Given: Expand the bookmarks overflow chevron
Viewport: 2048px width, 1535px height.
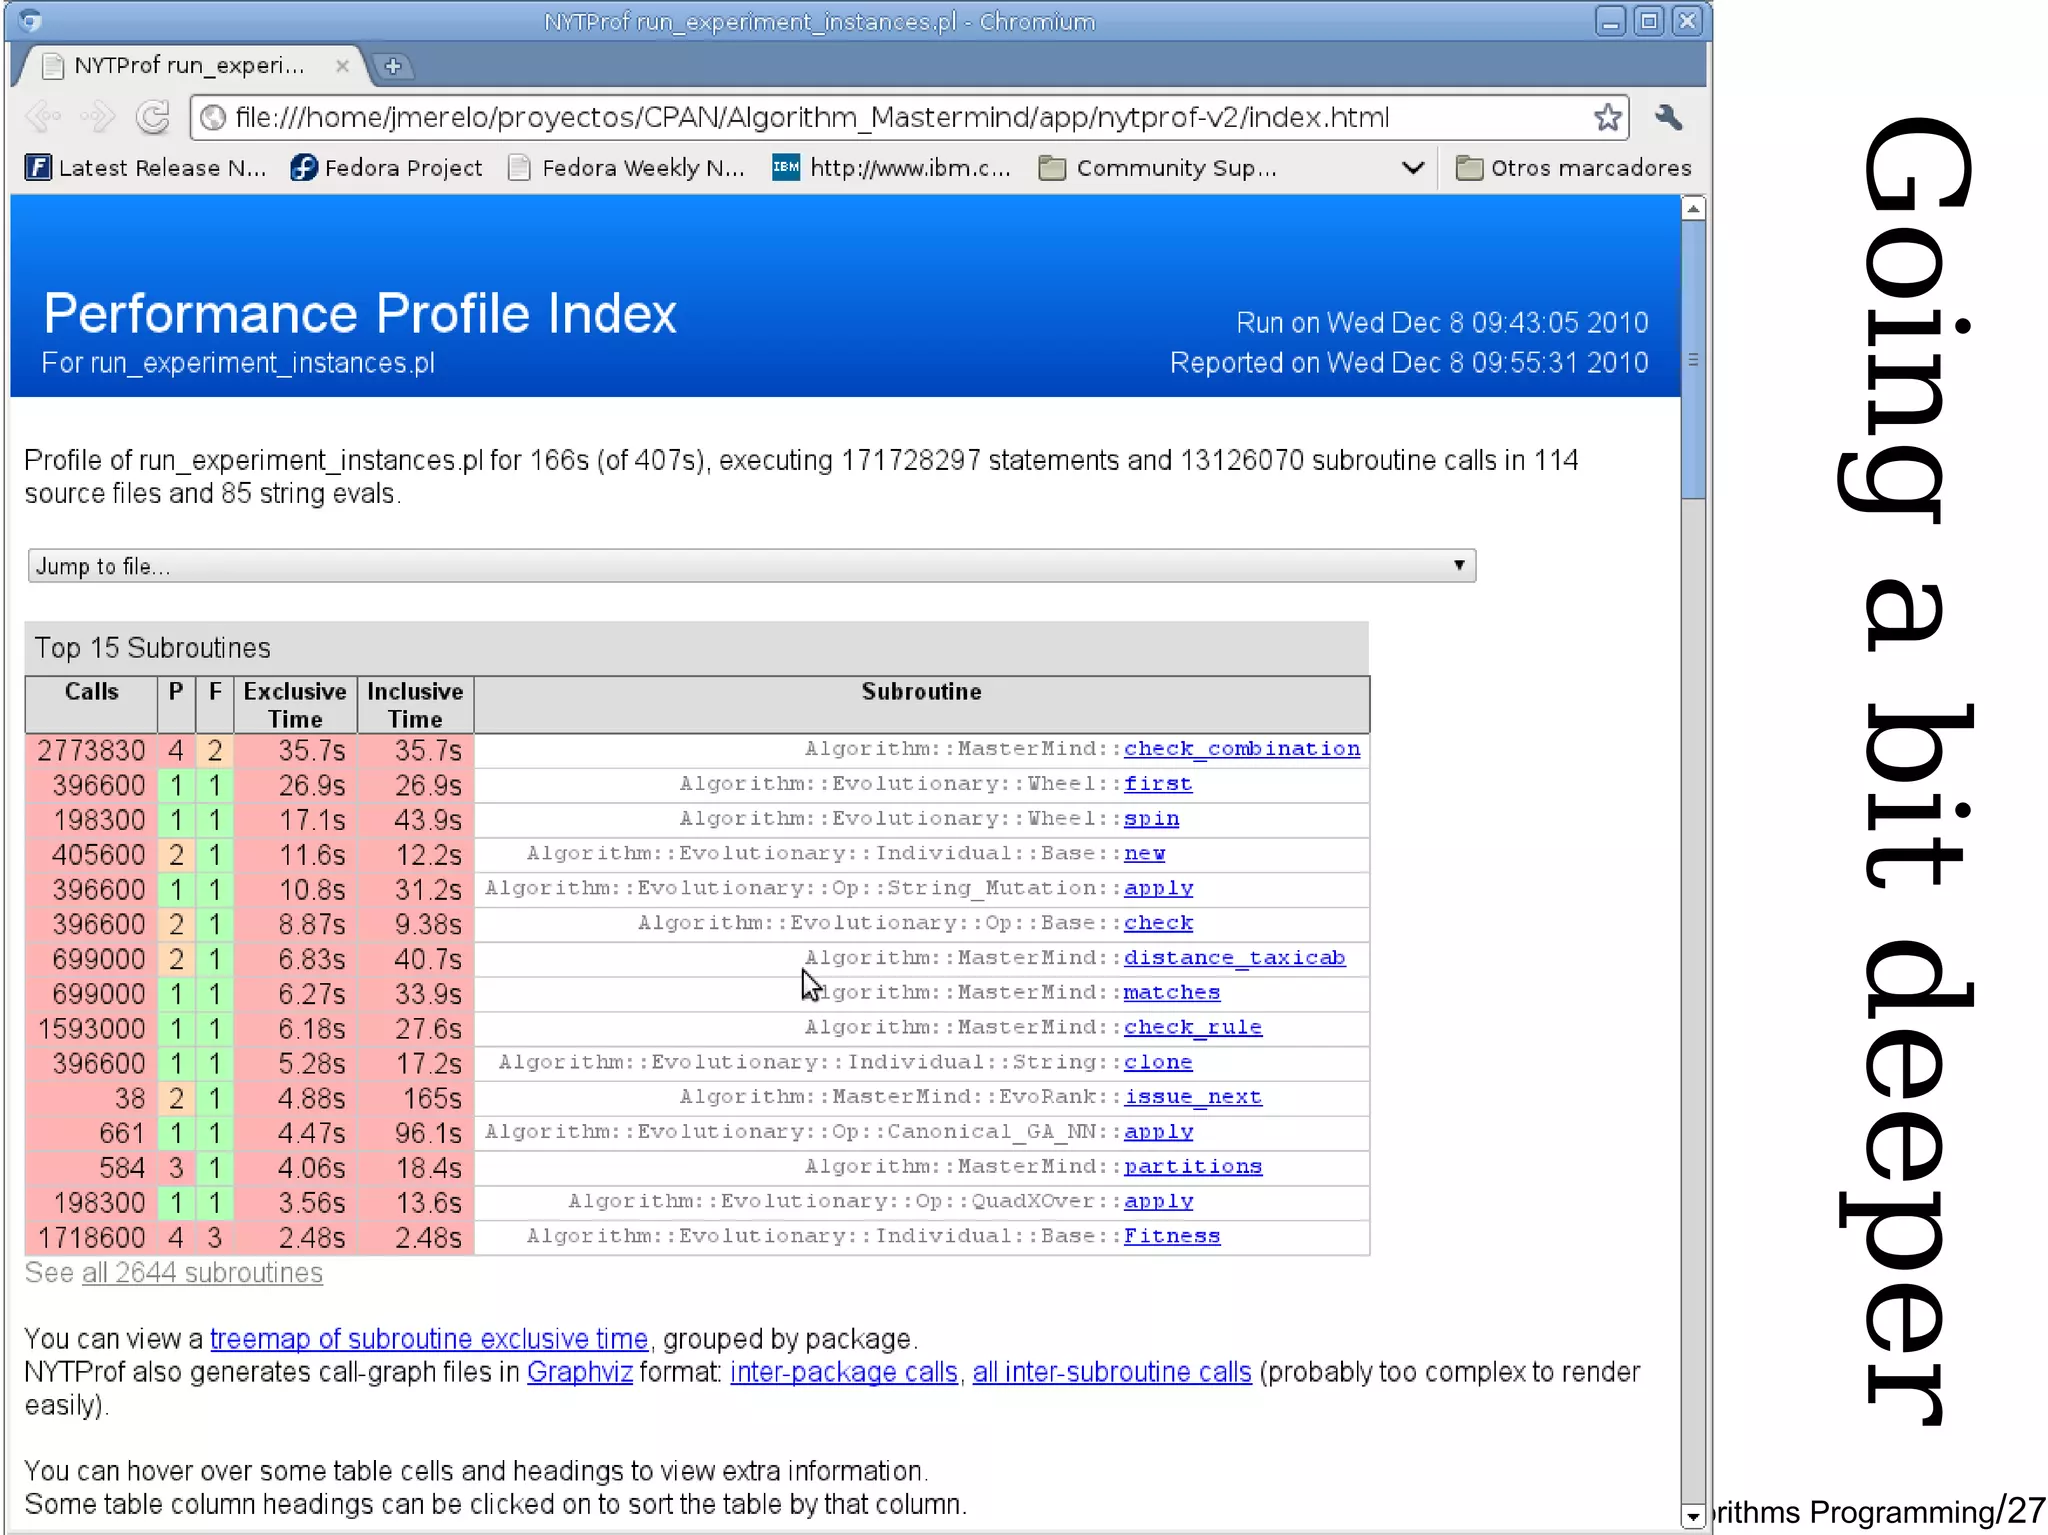Looking at the screenshot, I should click(1412, 168).
